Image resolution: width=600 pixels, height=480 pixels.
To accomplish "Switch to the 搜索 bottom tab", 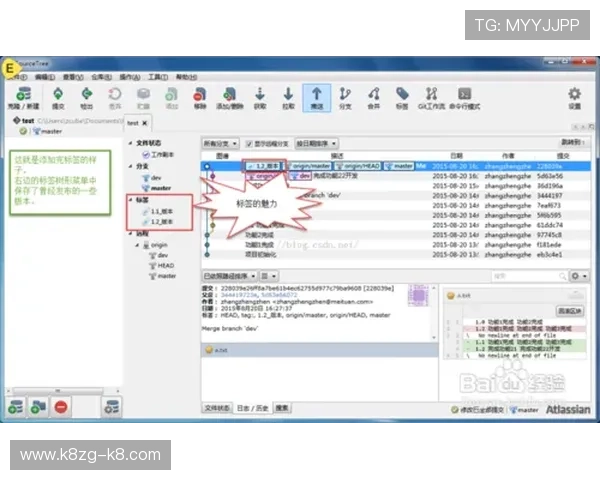I will coord(283,408).
